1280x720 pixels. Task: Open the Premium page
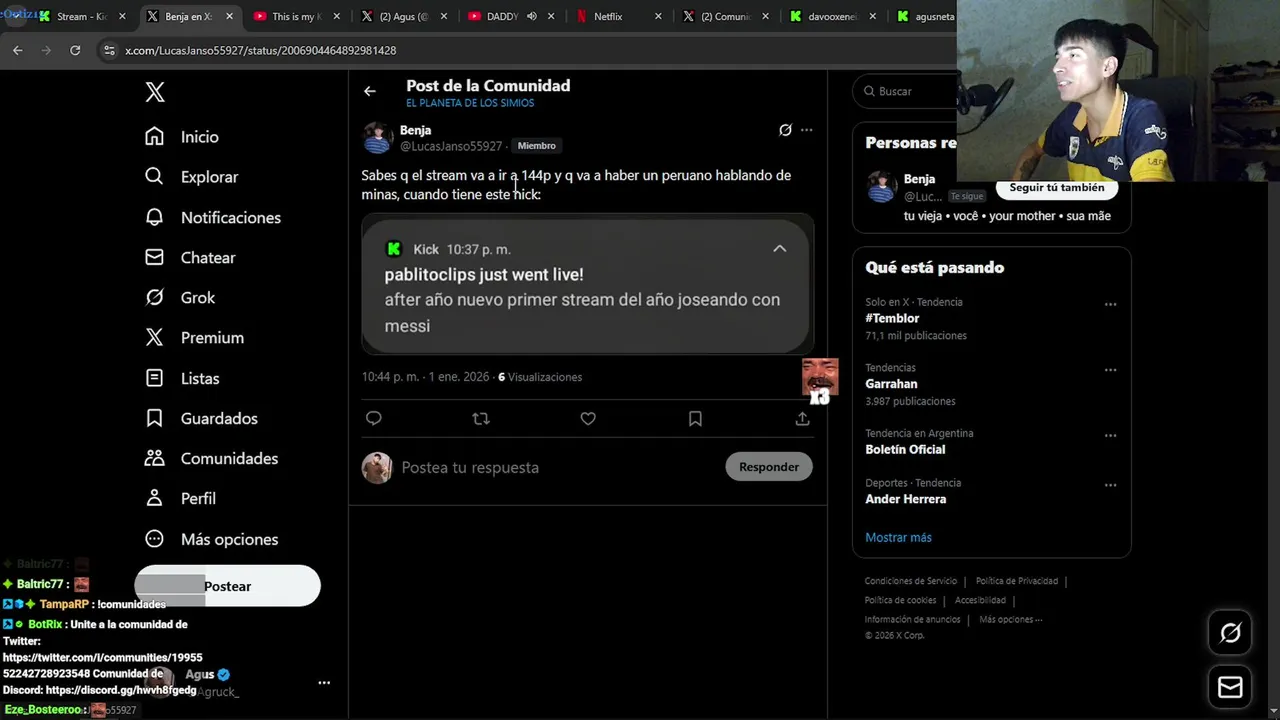[x=194, y=337]
